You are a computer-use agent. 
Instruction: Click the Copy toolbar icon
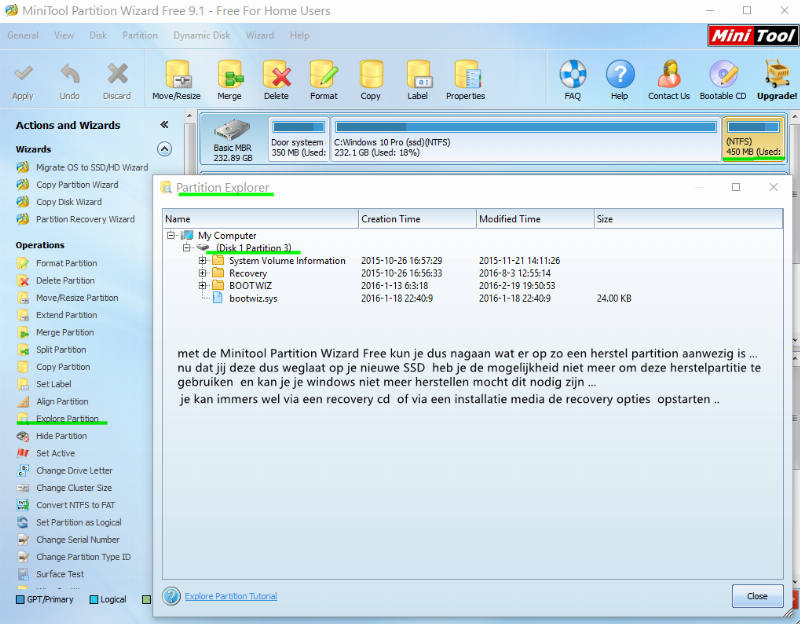pos(371,74)
